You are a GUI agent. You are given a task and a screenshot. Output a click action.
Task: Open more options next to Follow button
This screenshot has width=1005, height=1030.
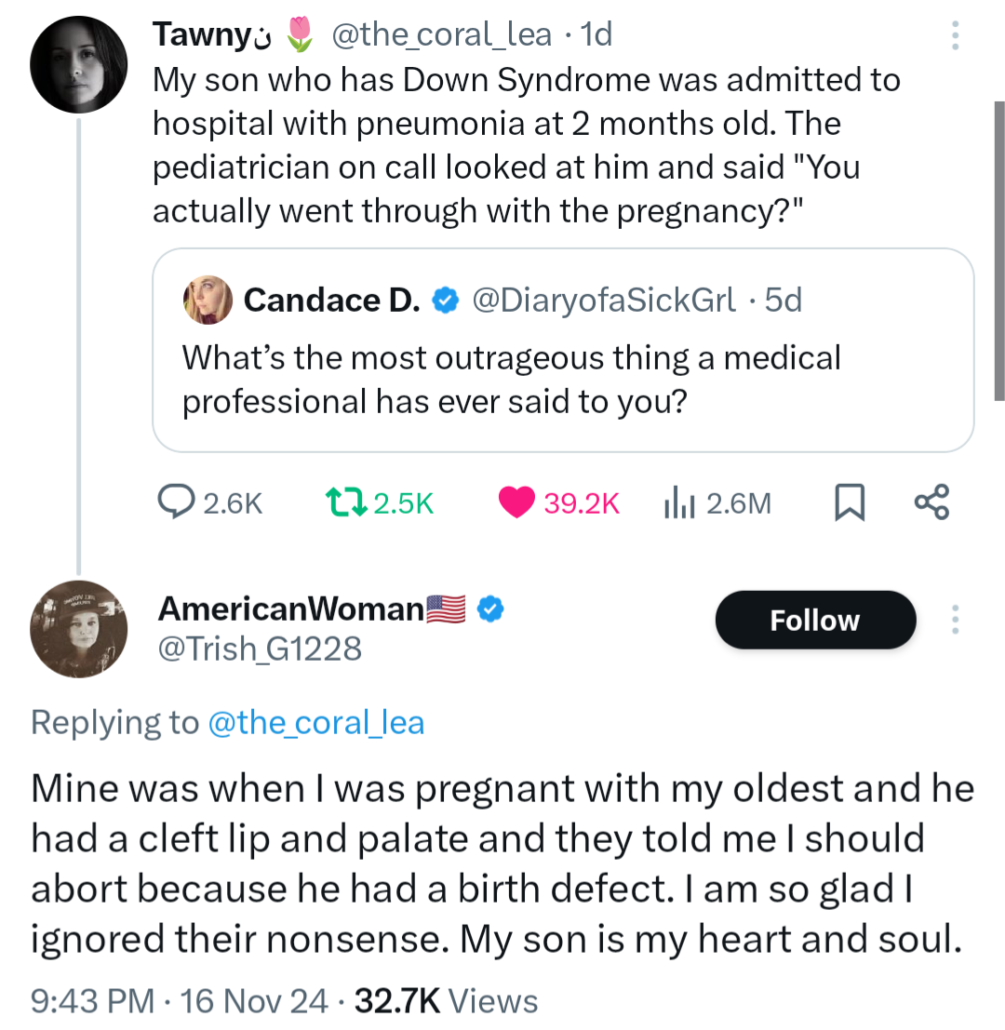[955, 621]
